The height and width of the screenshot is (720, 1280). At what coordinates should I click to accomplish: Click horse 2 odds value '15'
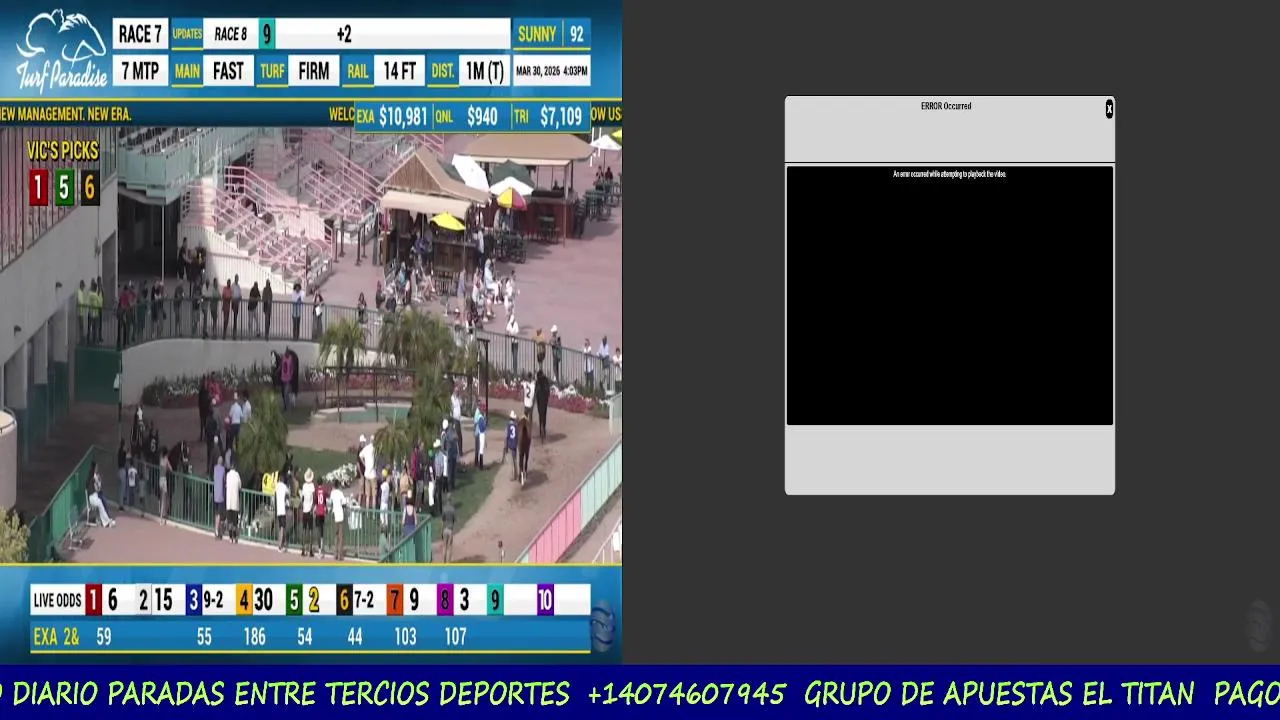click(x=163, y=600)
